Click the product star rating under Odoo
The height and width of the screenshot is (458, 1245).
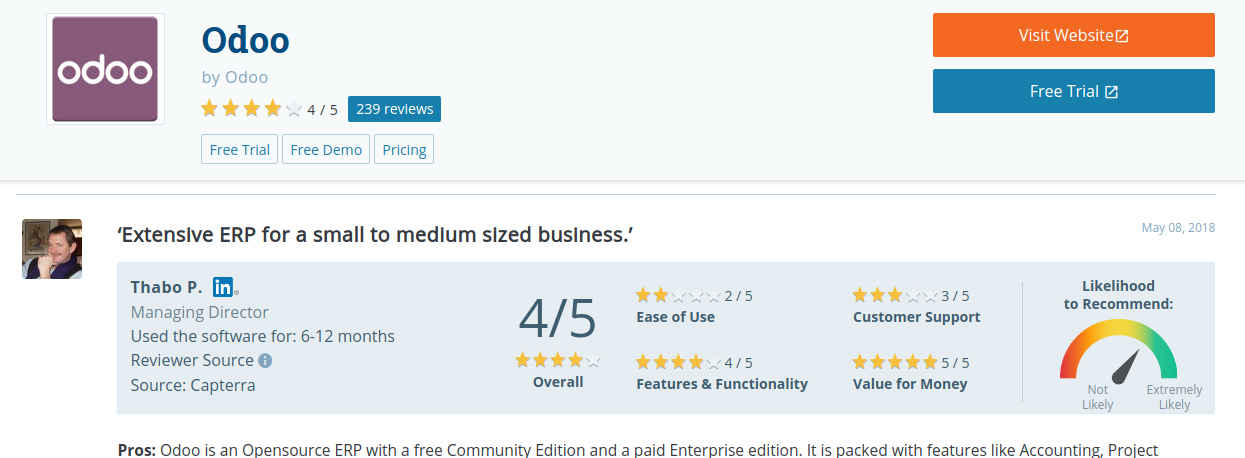(x=251, y=109)
